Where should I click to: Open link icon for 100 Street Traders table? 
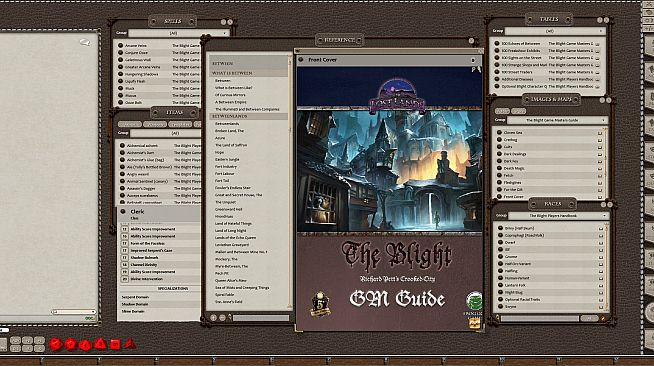point(497,72)
